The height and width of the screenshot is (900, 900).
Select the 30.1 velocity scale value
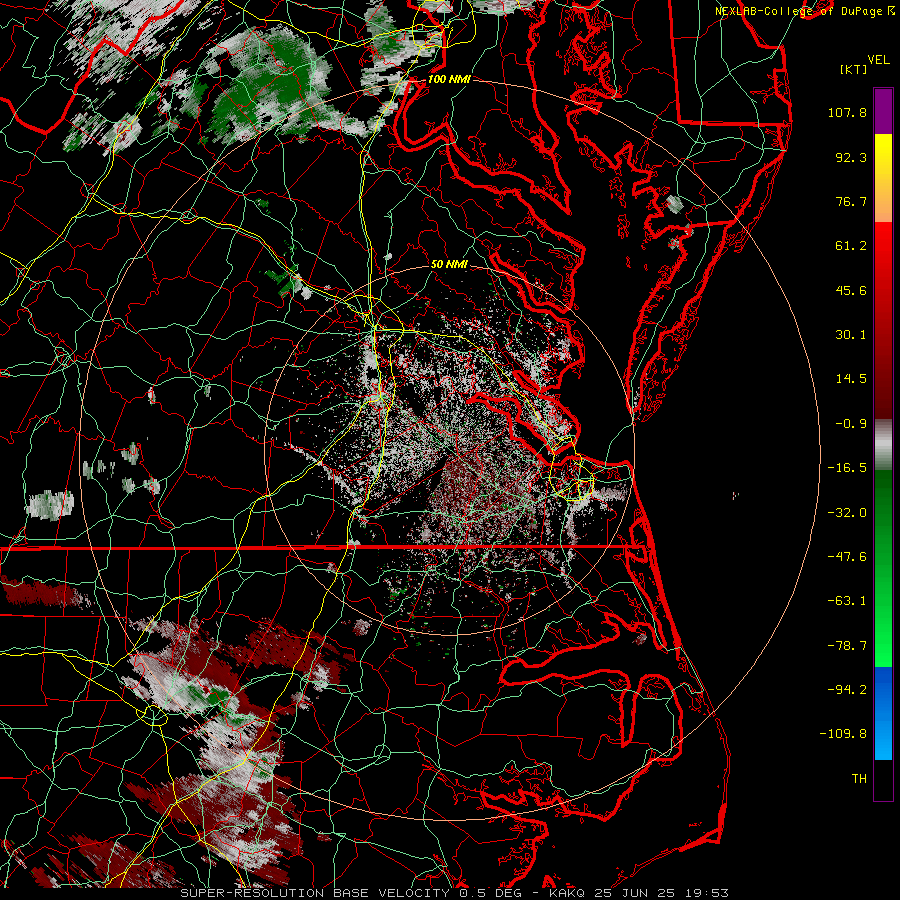click(851, 335)
